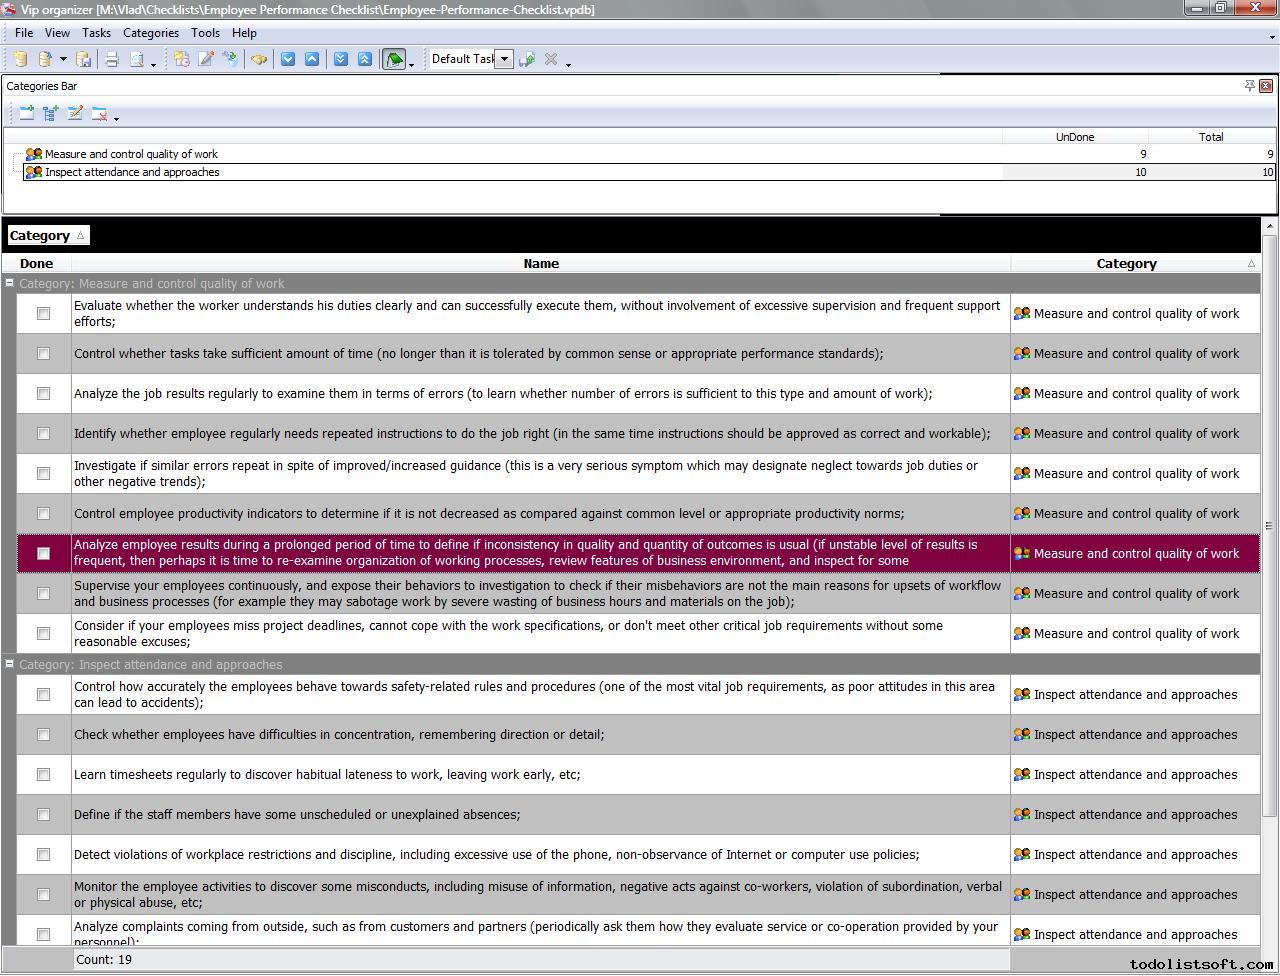1280x976 pixels.
Task: Click the Edit category icon in Categories Bar
Action: click(x=75, y=114)
